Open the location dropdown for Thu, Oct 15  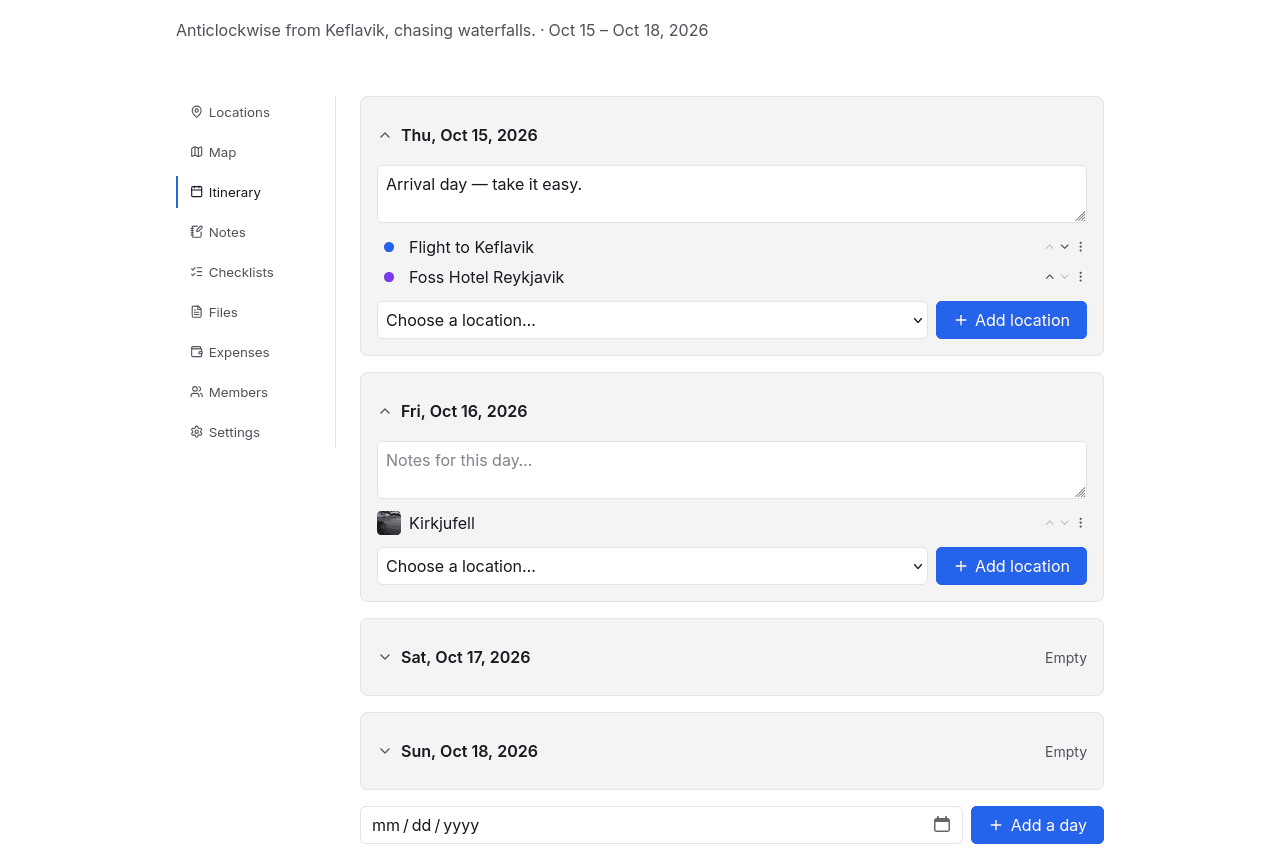pyautogui.click(x=652, y=320)
